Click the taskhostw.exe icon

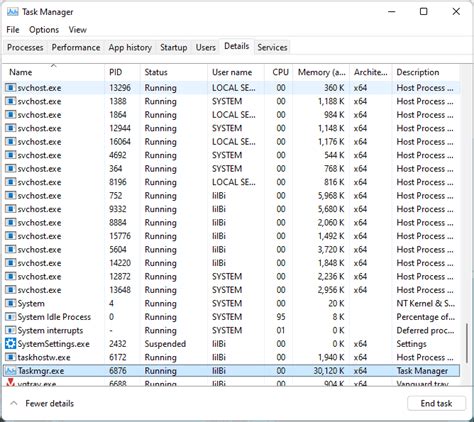[x=11, y=357]
